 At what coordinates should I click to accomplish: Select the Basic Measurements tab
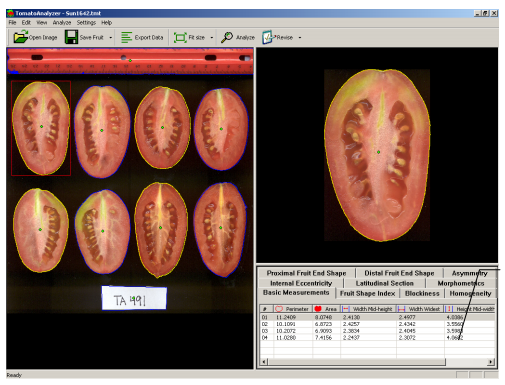point(296,292)
